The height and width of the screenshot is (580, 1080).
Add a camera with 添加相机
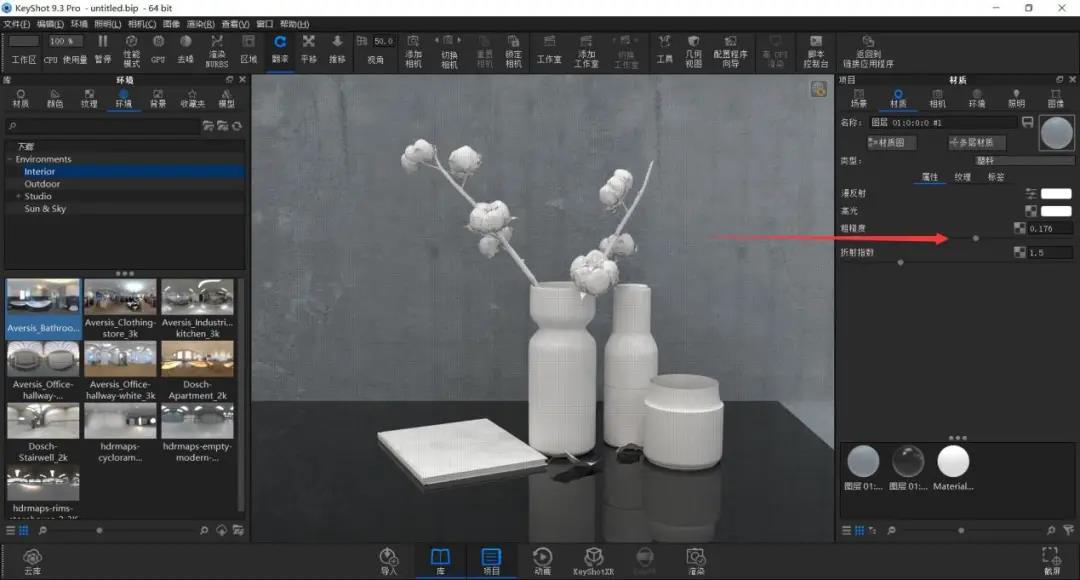413,51
